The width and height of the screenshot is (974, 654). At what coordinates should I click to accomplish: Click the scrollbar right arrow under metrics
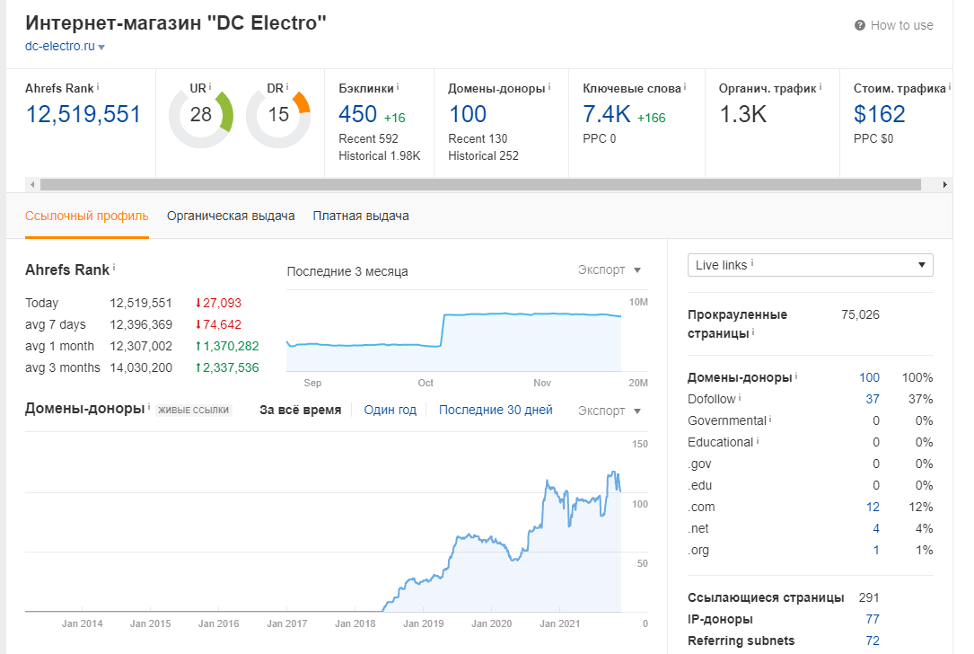pos(945,185)
